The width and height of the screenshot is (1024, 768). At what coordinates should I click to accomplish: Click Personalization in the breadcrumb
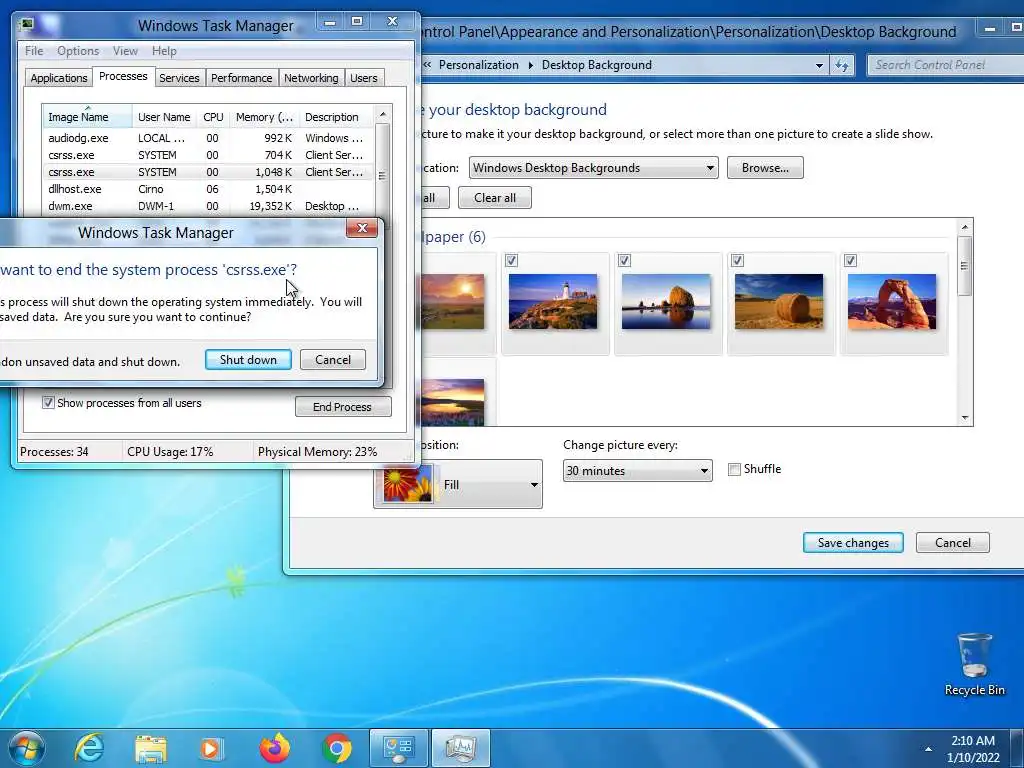tap(479, 65)
